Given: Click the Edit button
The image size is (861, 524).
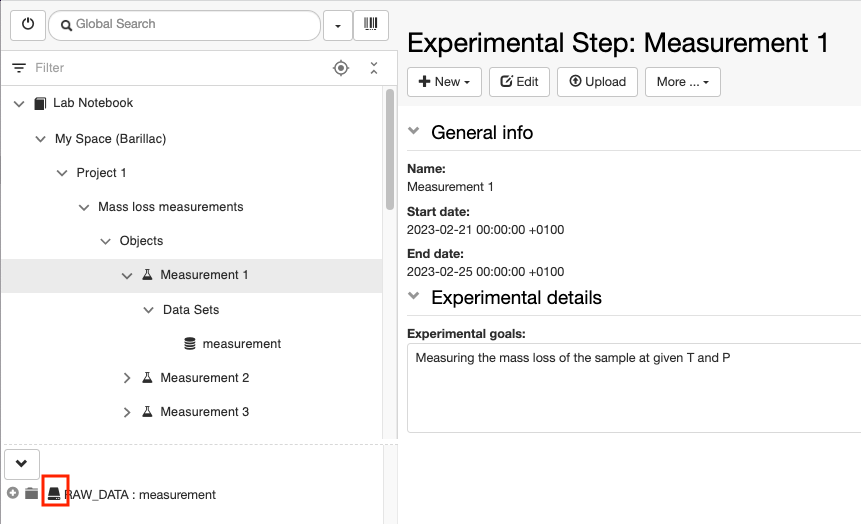Looking at the screenshot, I should [519, 82].
